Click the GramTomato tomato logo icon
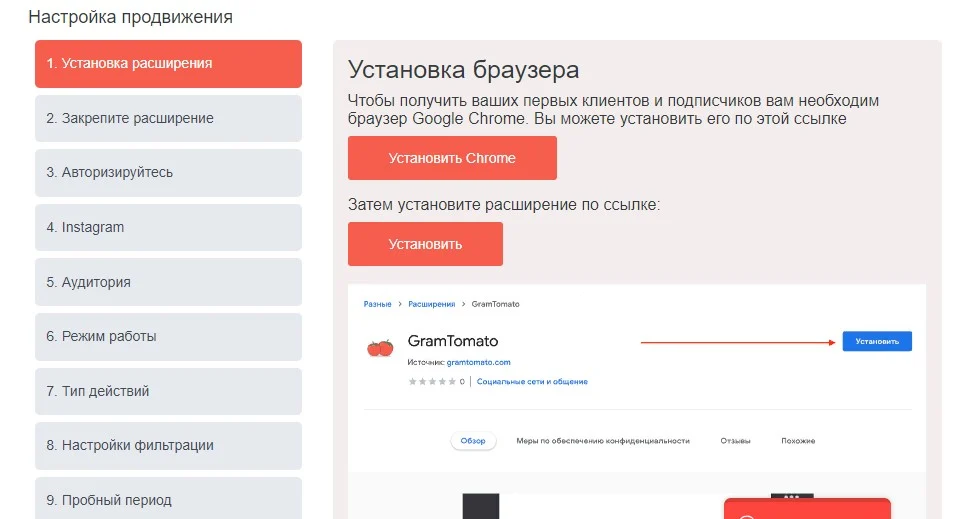The width and height of the screenshot is (963, 519). (380, 348)
